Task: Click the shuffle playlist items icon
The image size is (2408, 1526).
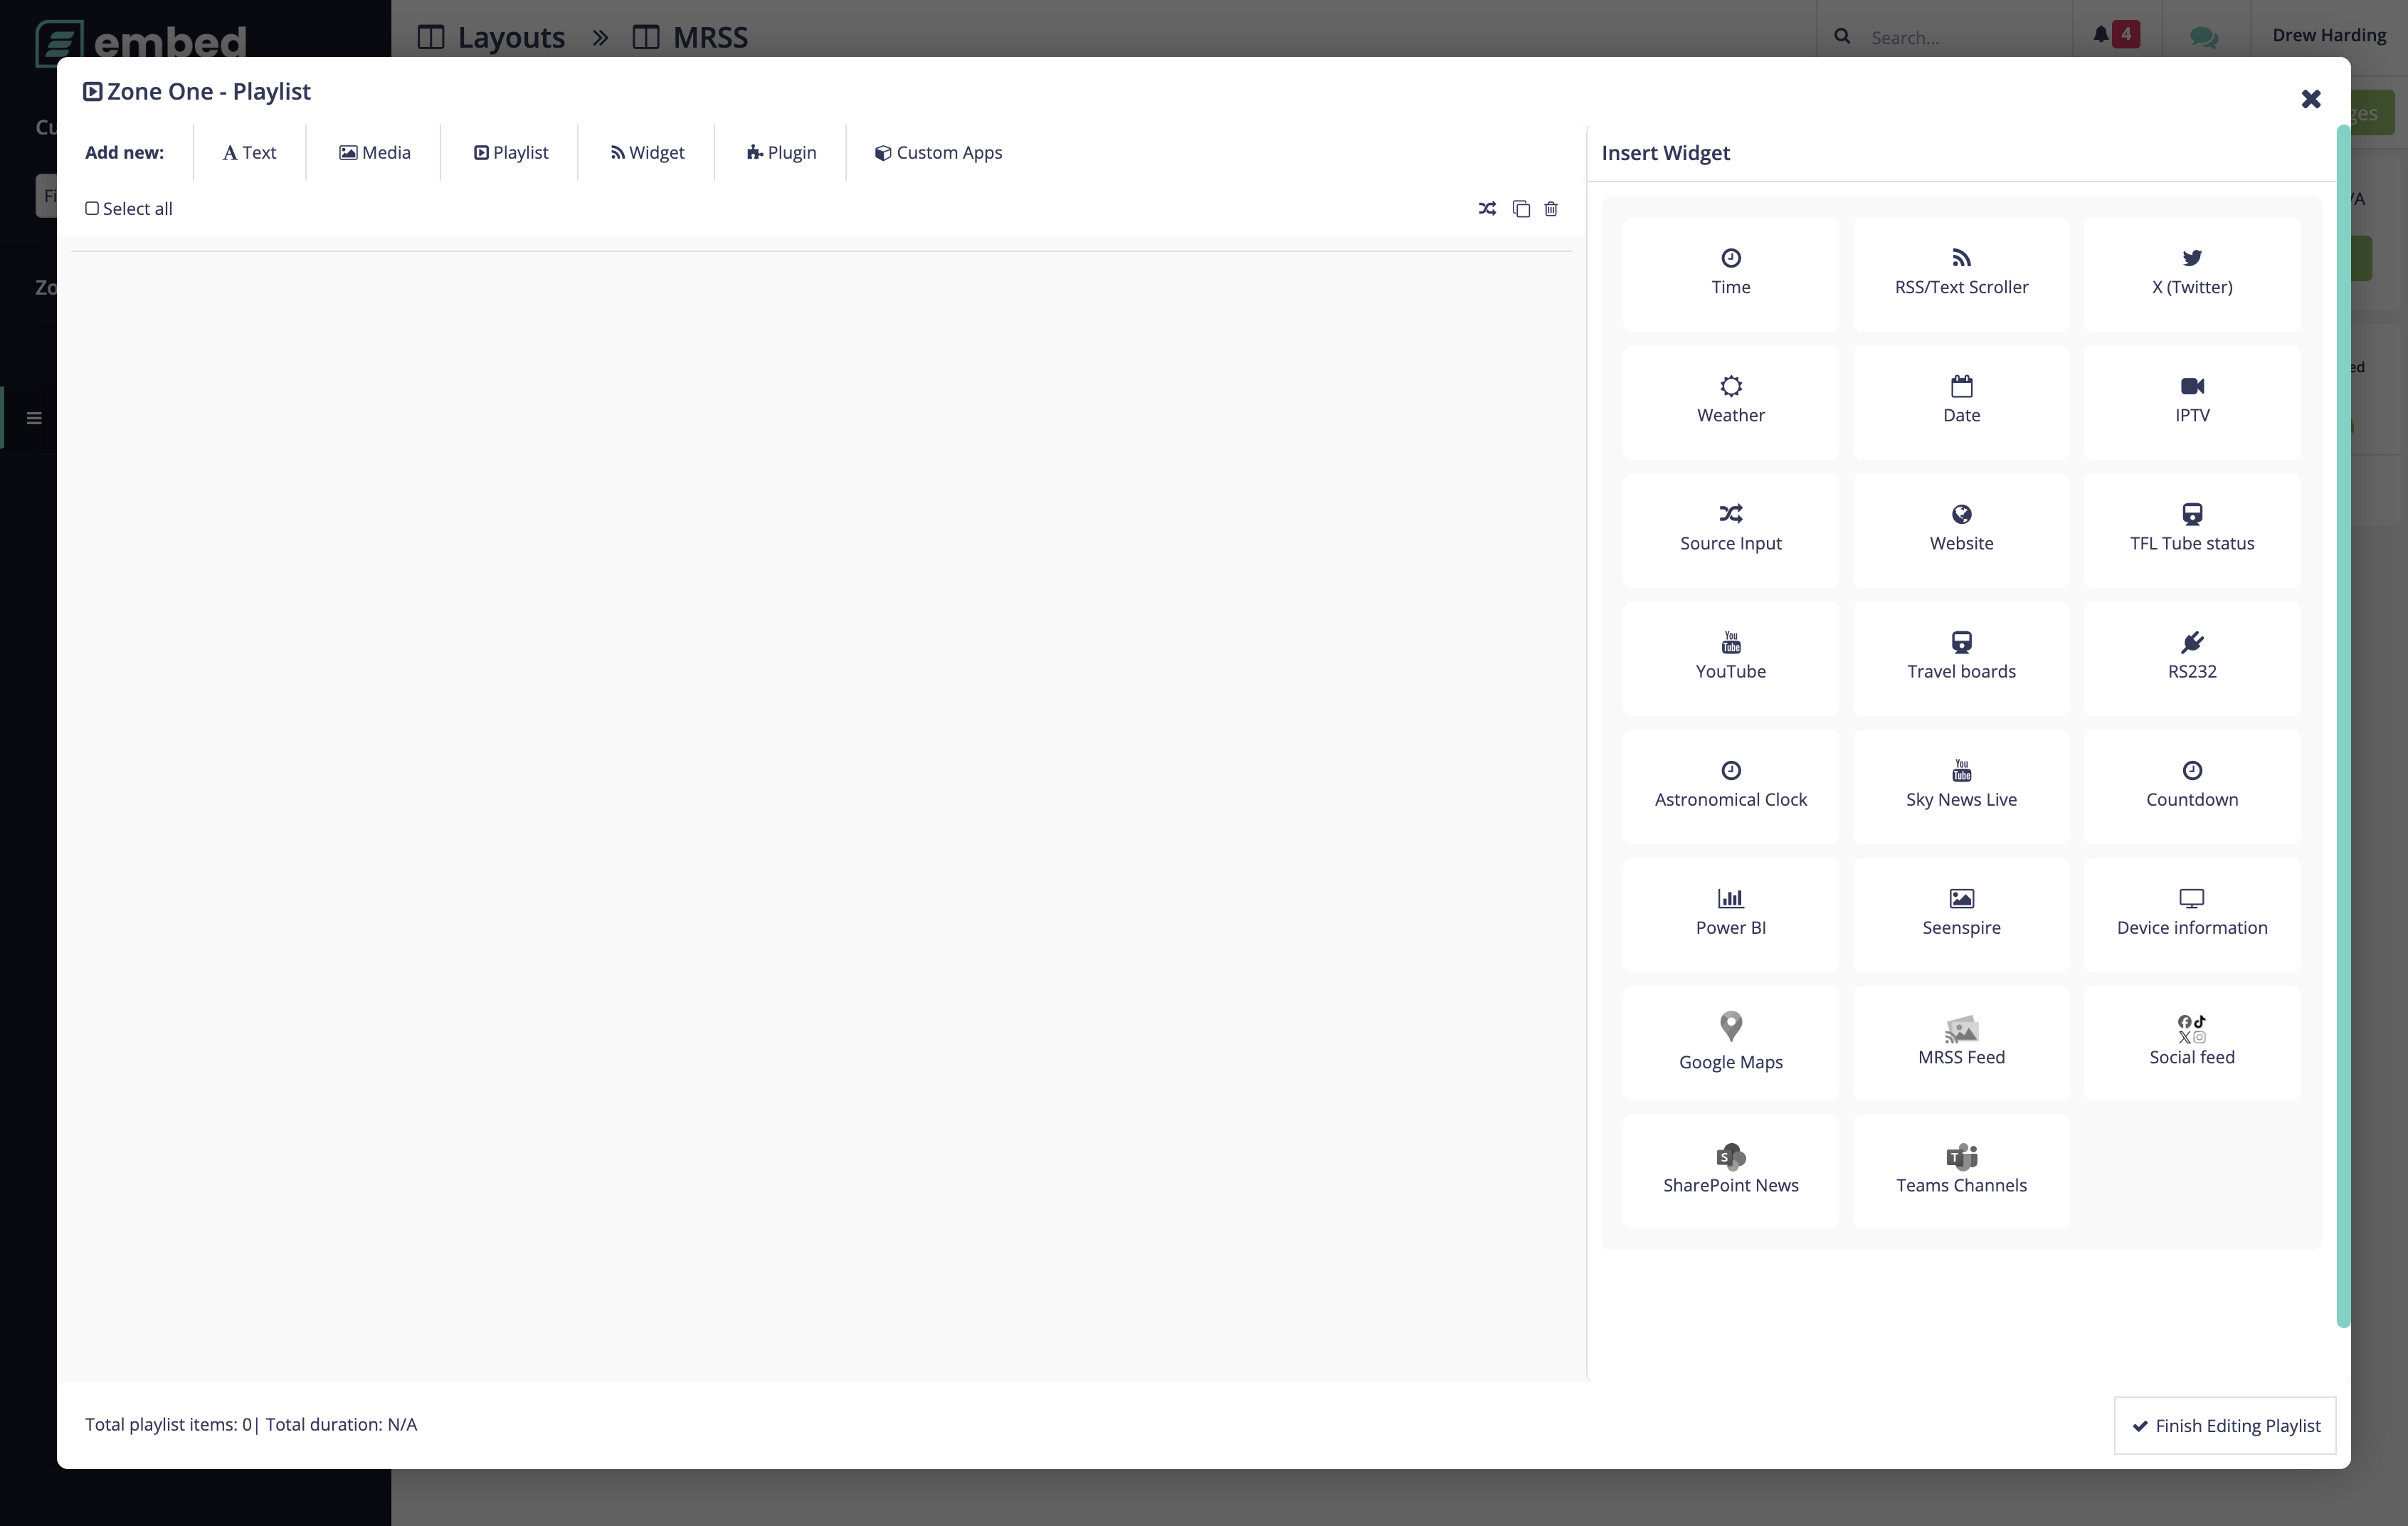Action: [1487, 209]
